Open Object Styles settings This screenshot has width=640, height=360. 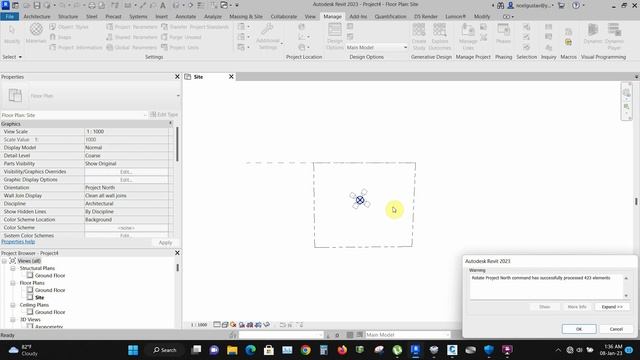coord(69,27)
